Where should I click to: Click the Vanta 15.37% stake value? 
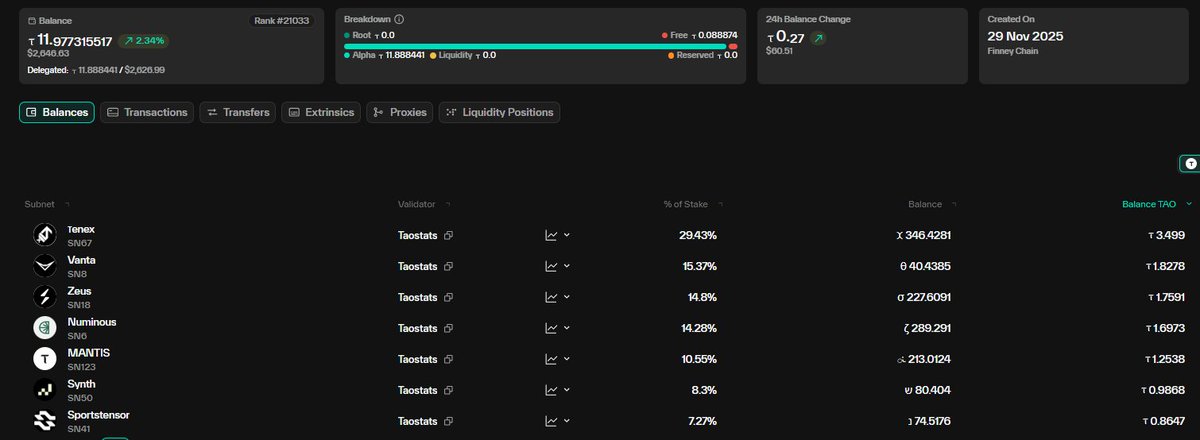point(698,266)
